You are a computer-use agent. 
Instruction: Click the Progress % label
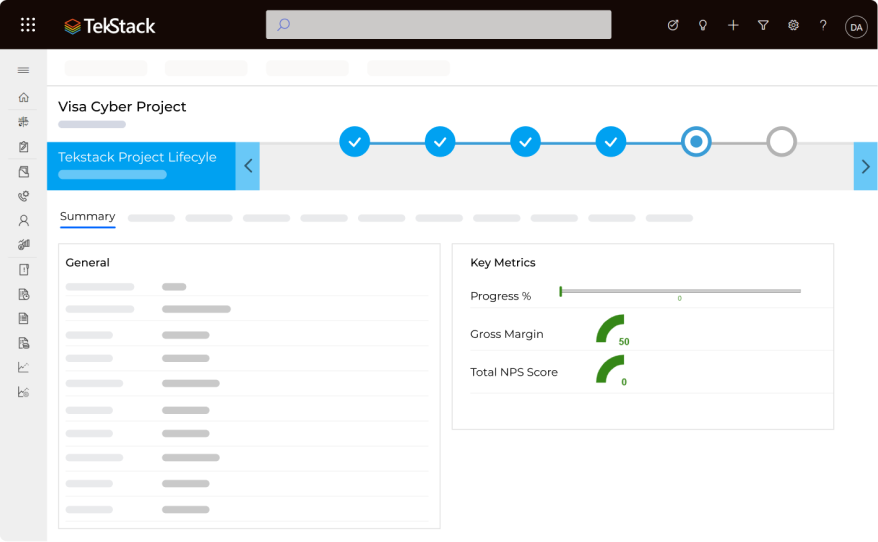(x=501, y=296)
